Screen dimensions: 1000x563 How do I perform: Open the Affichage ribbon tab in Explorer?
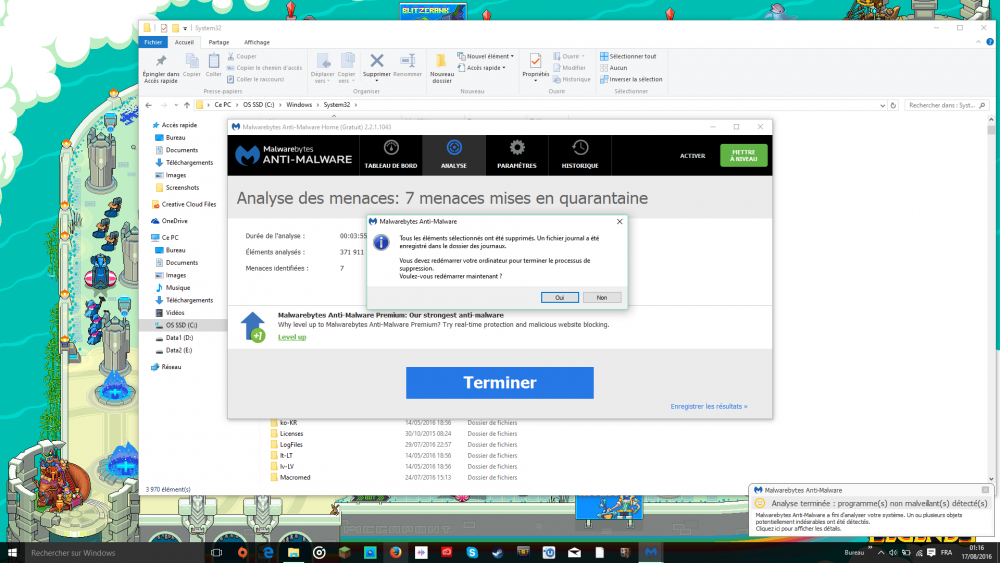(x=257, y=42)
